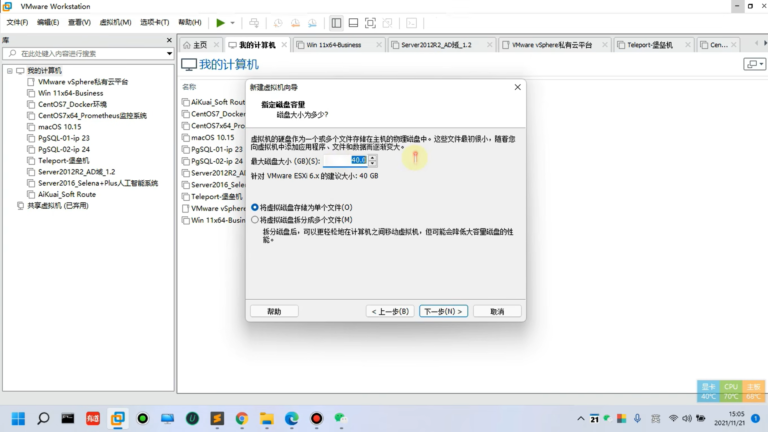Open Sublime Text from the taskbar

pos(217,419)
